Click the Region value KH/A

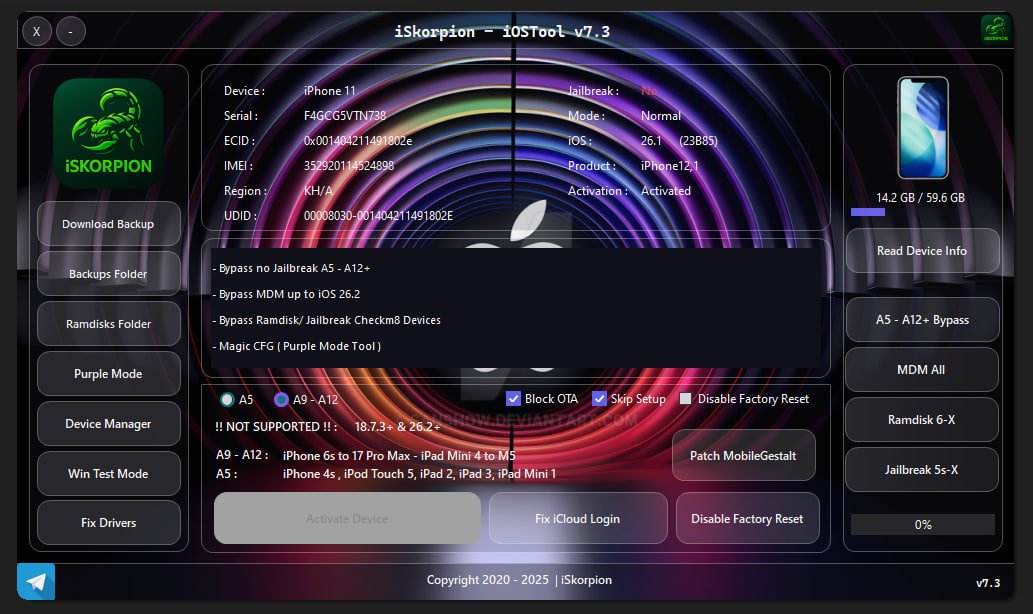(x=318, y=191)
